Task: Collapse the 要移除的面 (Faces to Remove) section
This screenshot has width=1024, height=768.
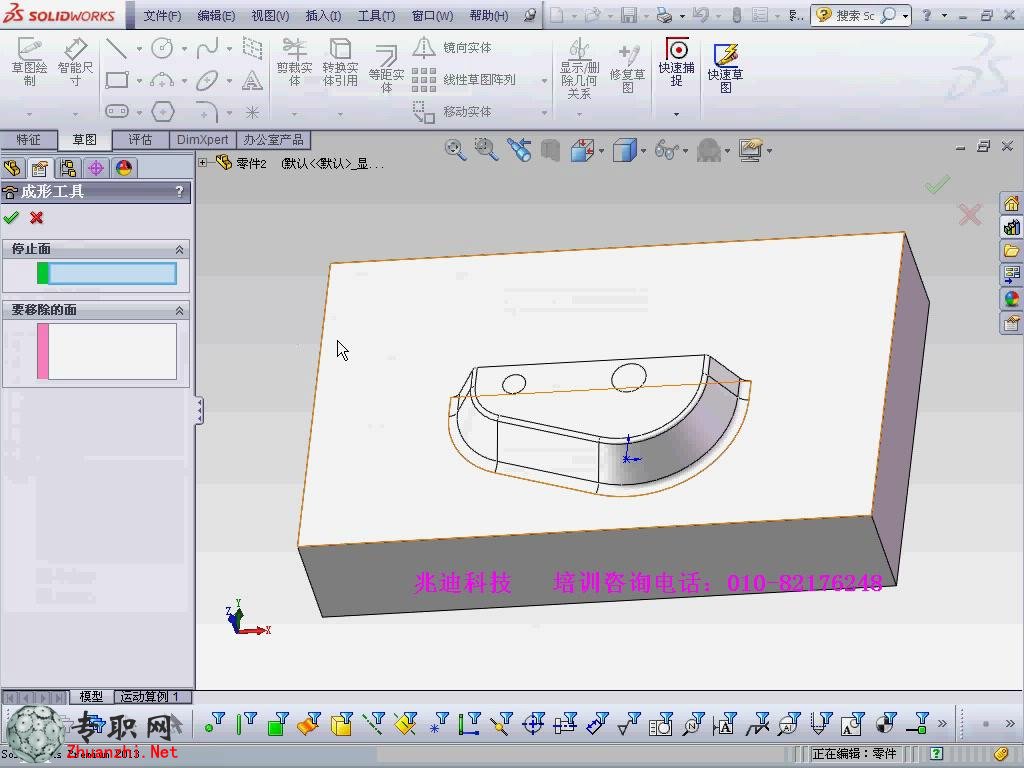Action: 180,311
